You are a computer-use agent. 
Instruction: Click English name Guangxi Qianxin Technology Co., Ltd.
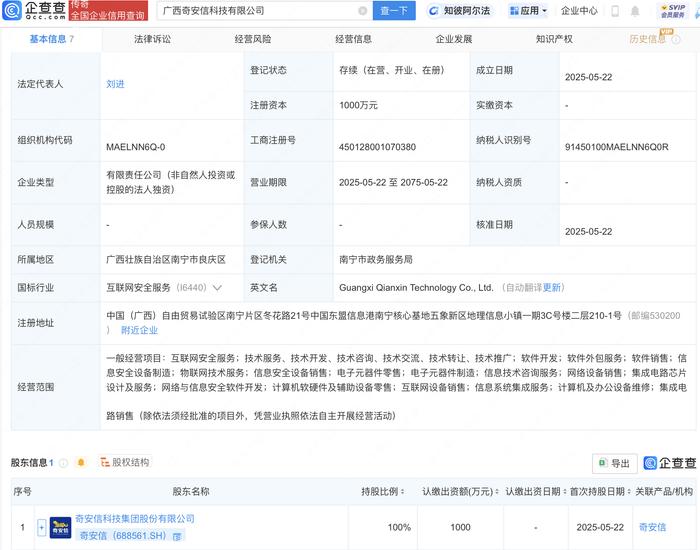pos(416,288)
